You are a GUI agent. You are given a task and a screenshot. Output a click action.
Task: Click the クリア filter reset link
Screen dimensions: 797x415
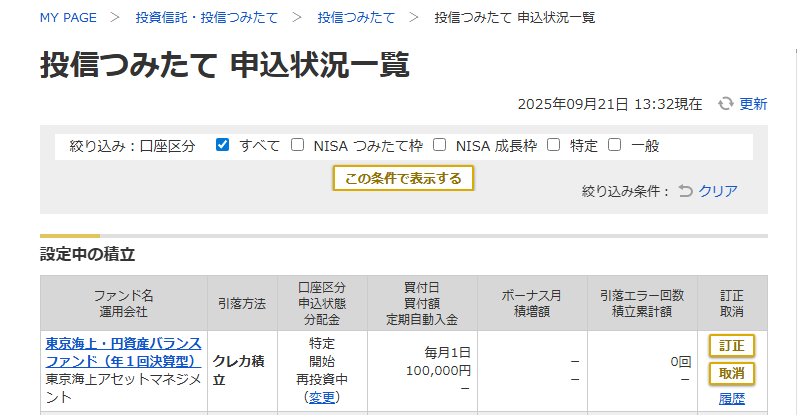[718, 191]
